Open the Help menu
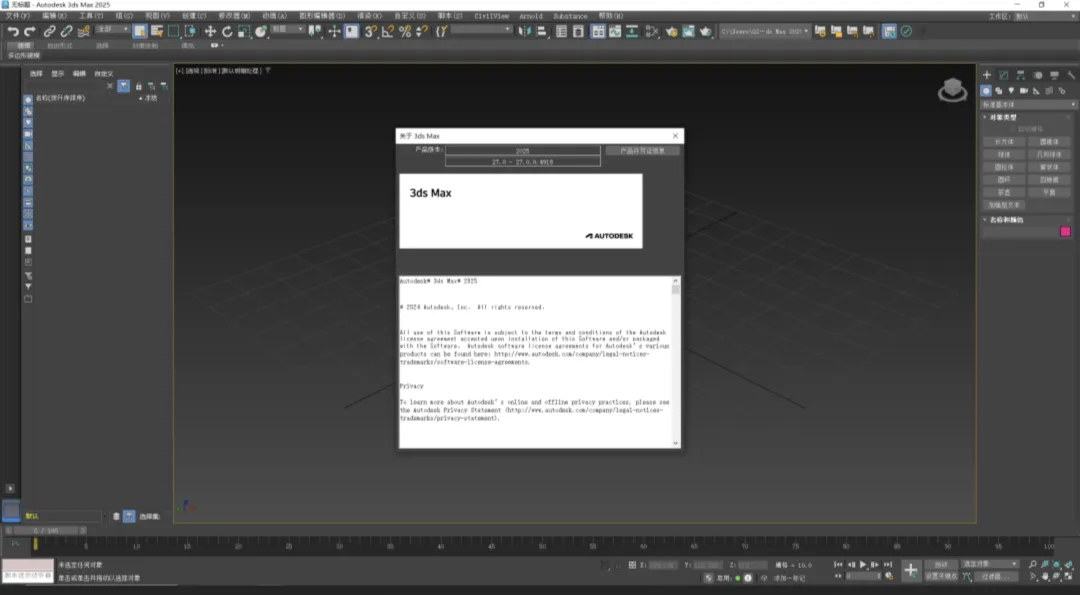The width and height of the screenshot is (1080, 595). pos(610,16)
